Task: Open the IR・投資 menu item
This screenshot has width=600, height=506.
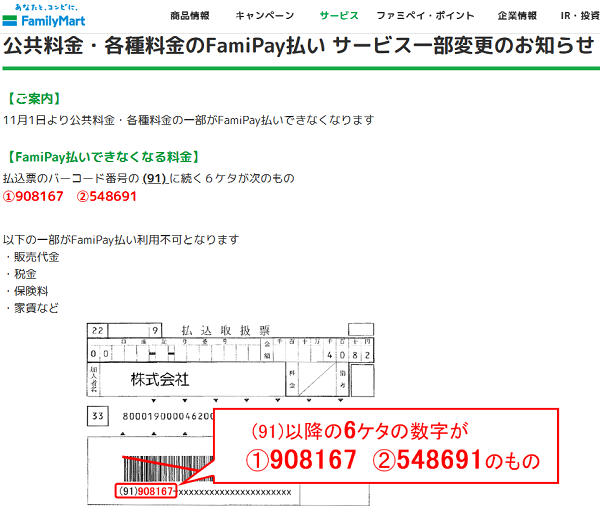Action: click(x=580, y=16)
